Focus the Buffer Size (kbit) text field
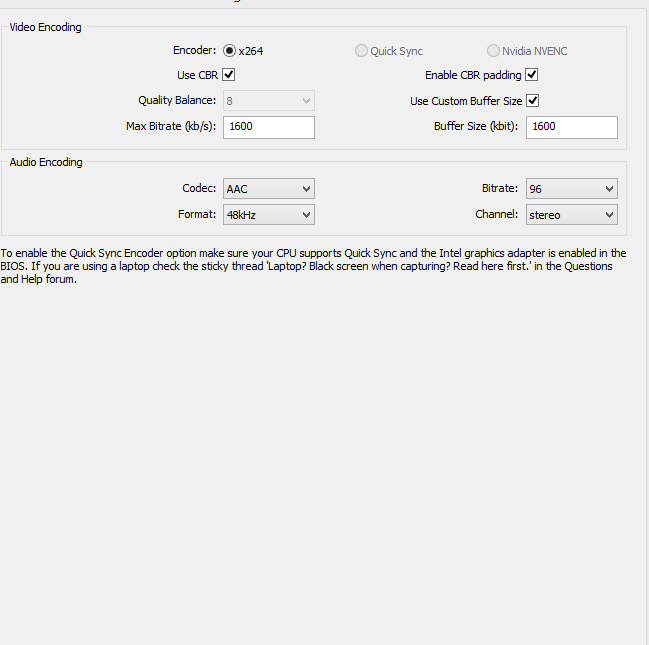This screenshot has height=645, width=649. [x=572, y=127]
